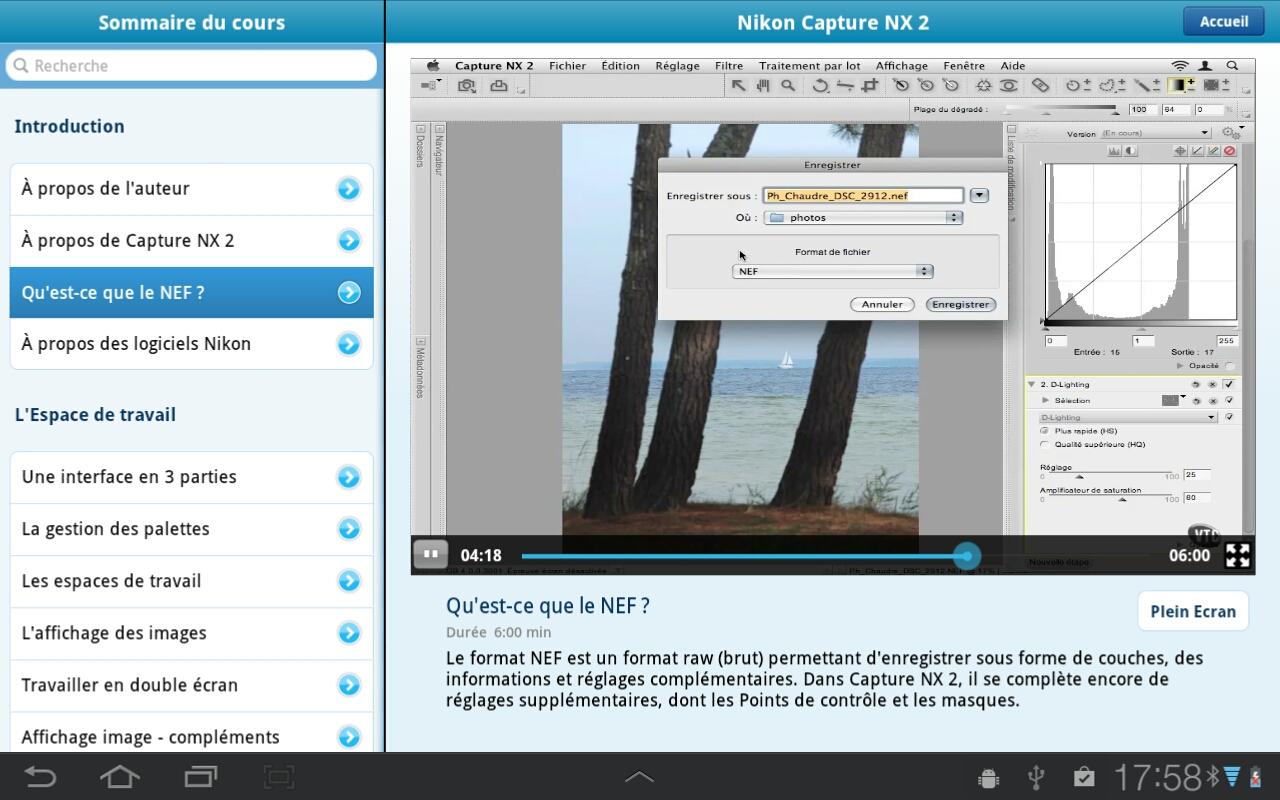Viewport: 1280px width, 800px height.
Task: Open the lesson "Travailler en double écran"
Action: (191, 685)
